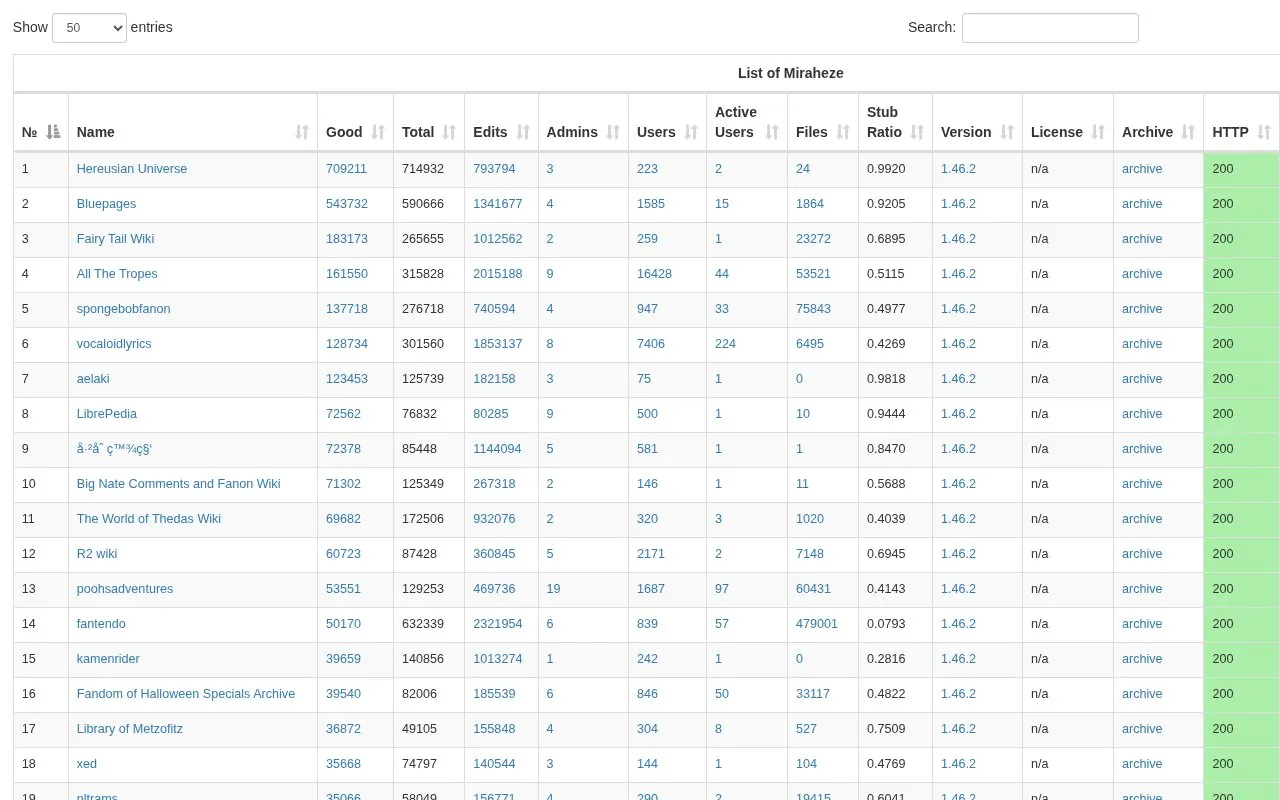
Task: Open the entries-per-page dropdown
Action: point(89,28)
